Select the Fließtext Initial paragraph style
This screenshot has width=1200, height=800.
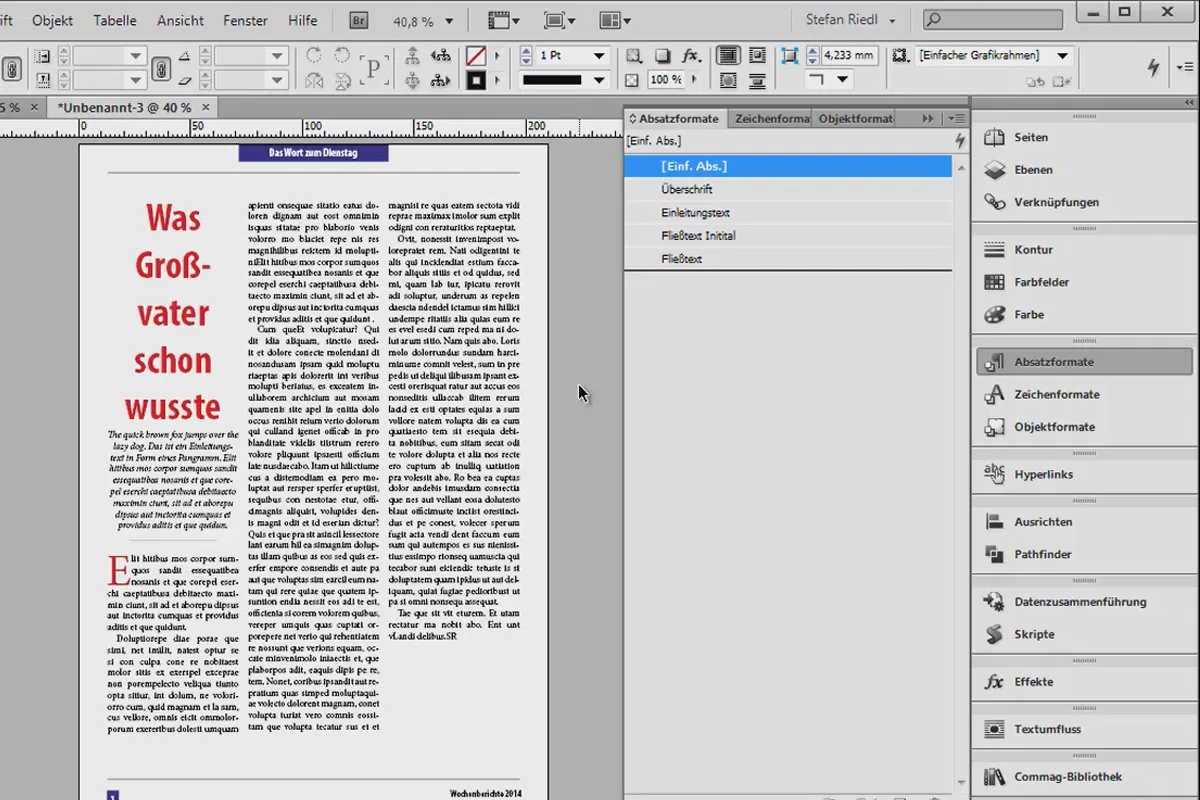click(x=788, y=235)
